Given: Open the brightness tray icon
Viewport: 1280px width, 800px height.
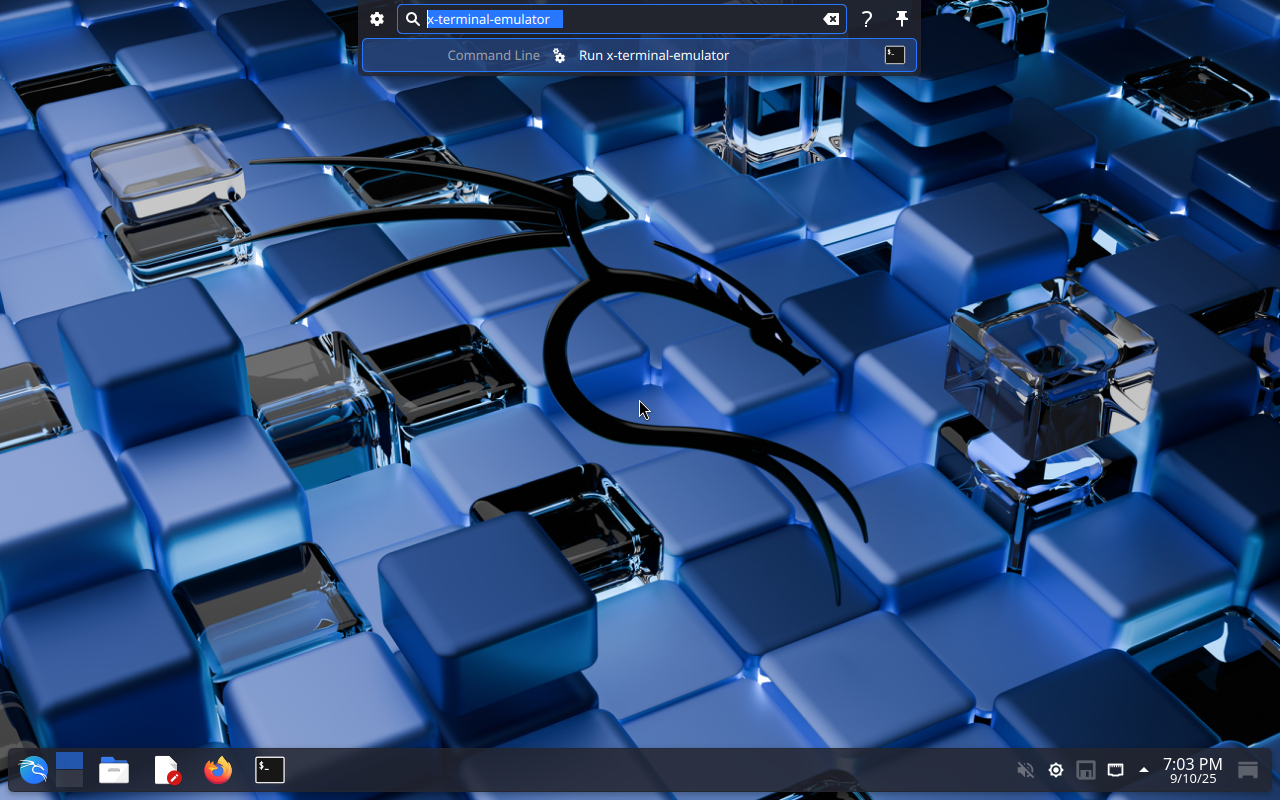Looking at the screenshot, I should 1055,770.
